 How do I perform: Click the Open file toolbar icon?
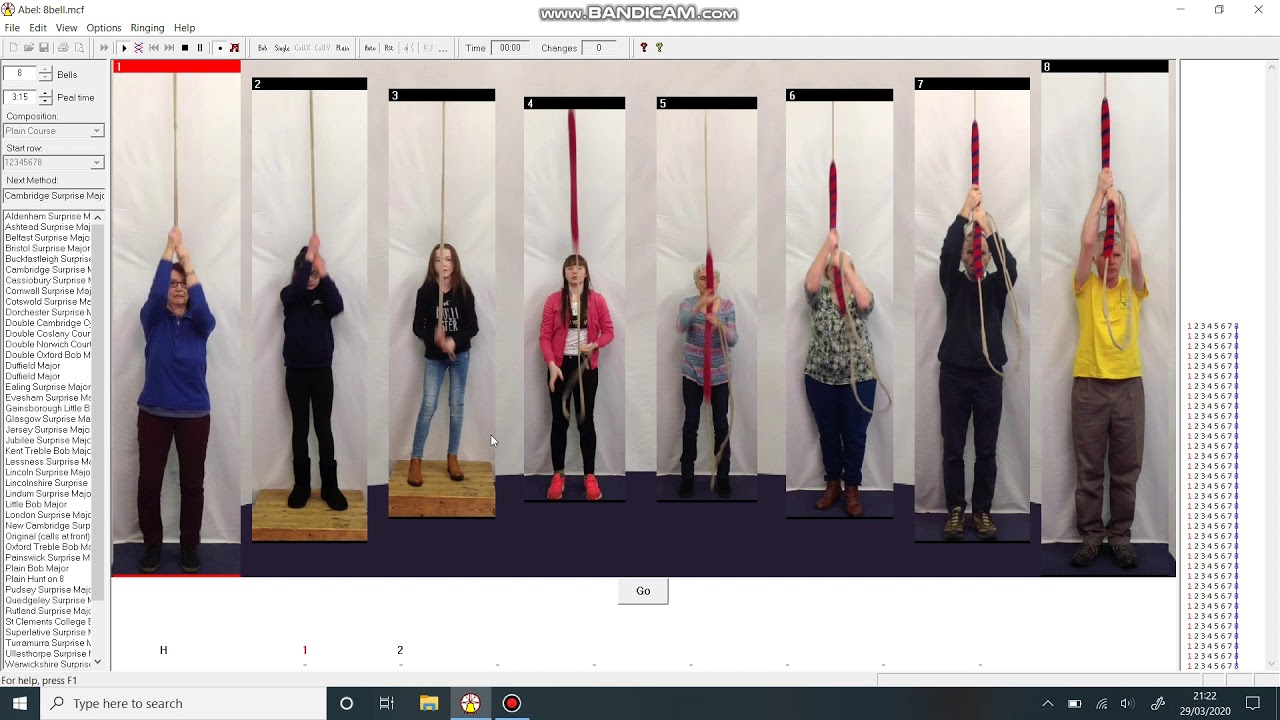pyautogui.click(x=29, y=48)
